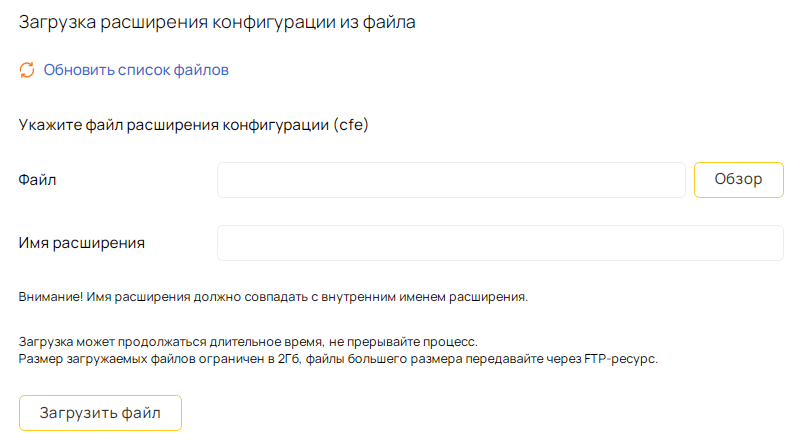Image resolution: width=812 pixels, height=444 pixels.
Task: Click the 'Внимание!' word in the warning
Action: (x=51, y=297)
